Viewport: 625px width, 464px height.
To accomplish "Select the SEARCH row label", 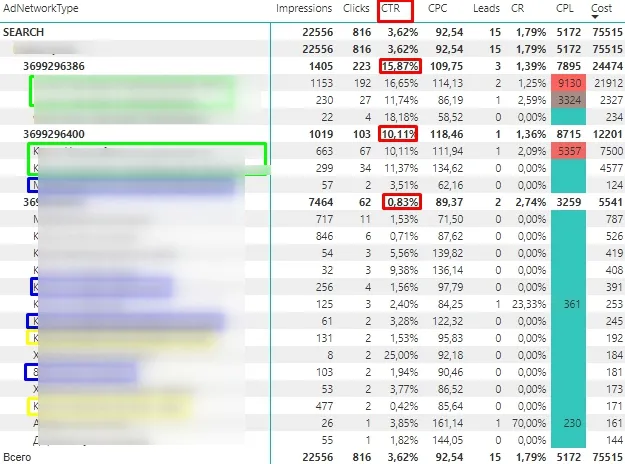I will pos(24,32).
